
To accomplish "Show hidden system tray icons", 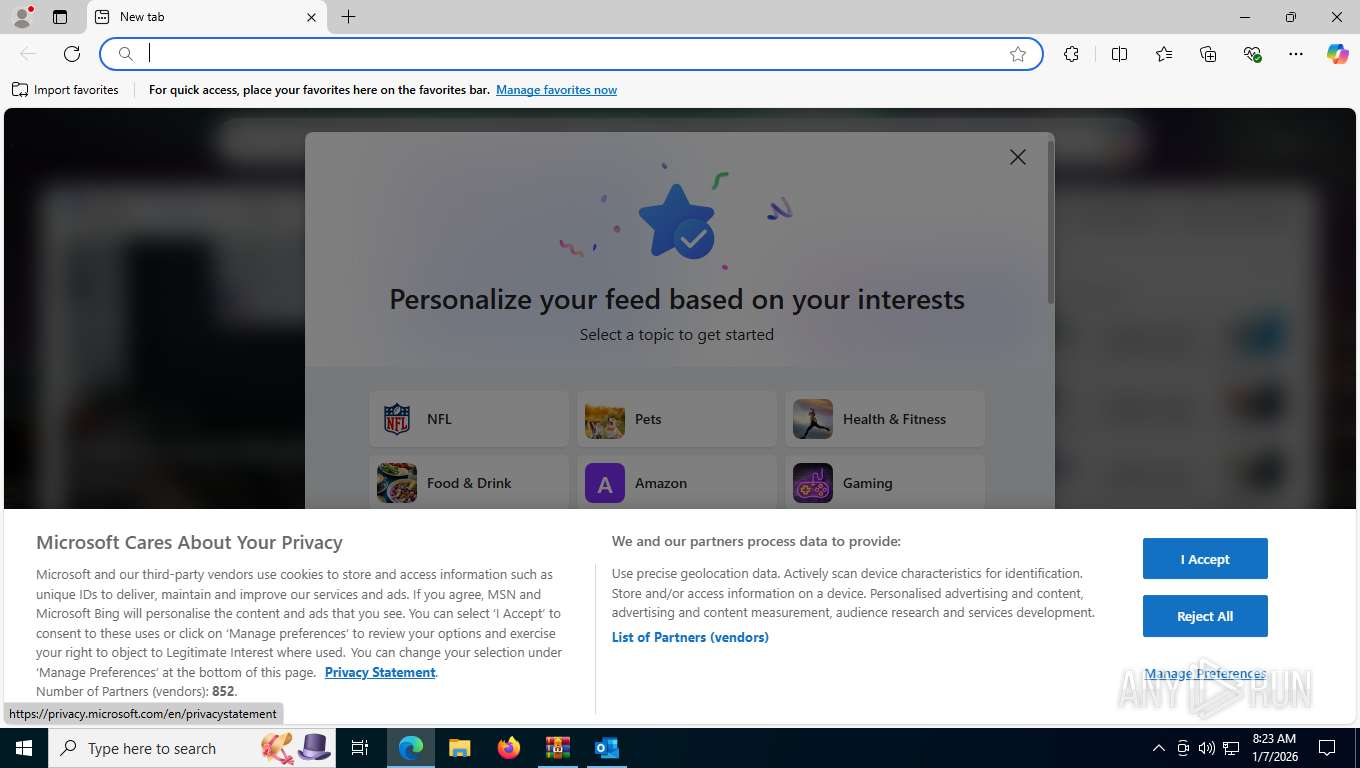I will point(1159,748).
